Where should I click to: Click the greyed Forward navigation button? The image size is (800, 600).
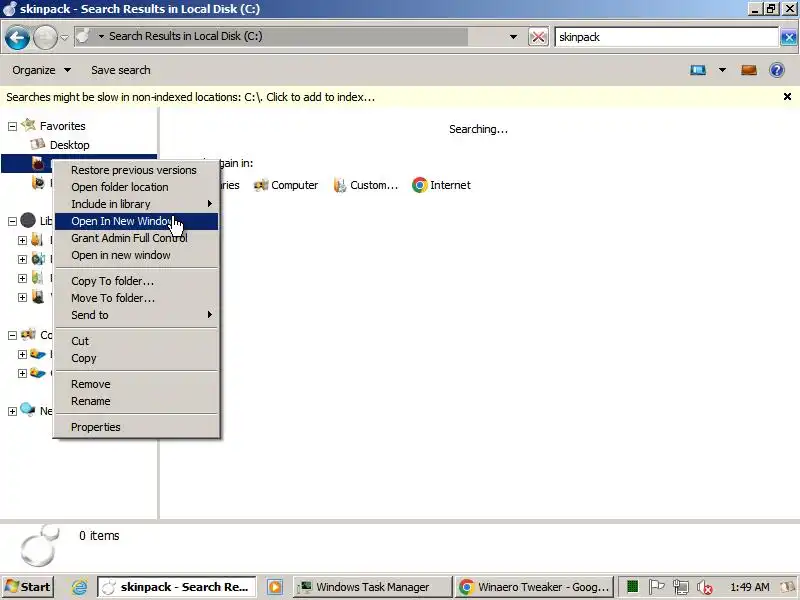point(45,37)
